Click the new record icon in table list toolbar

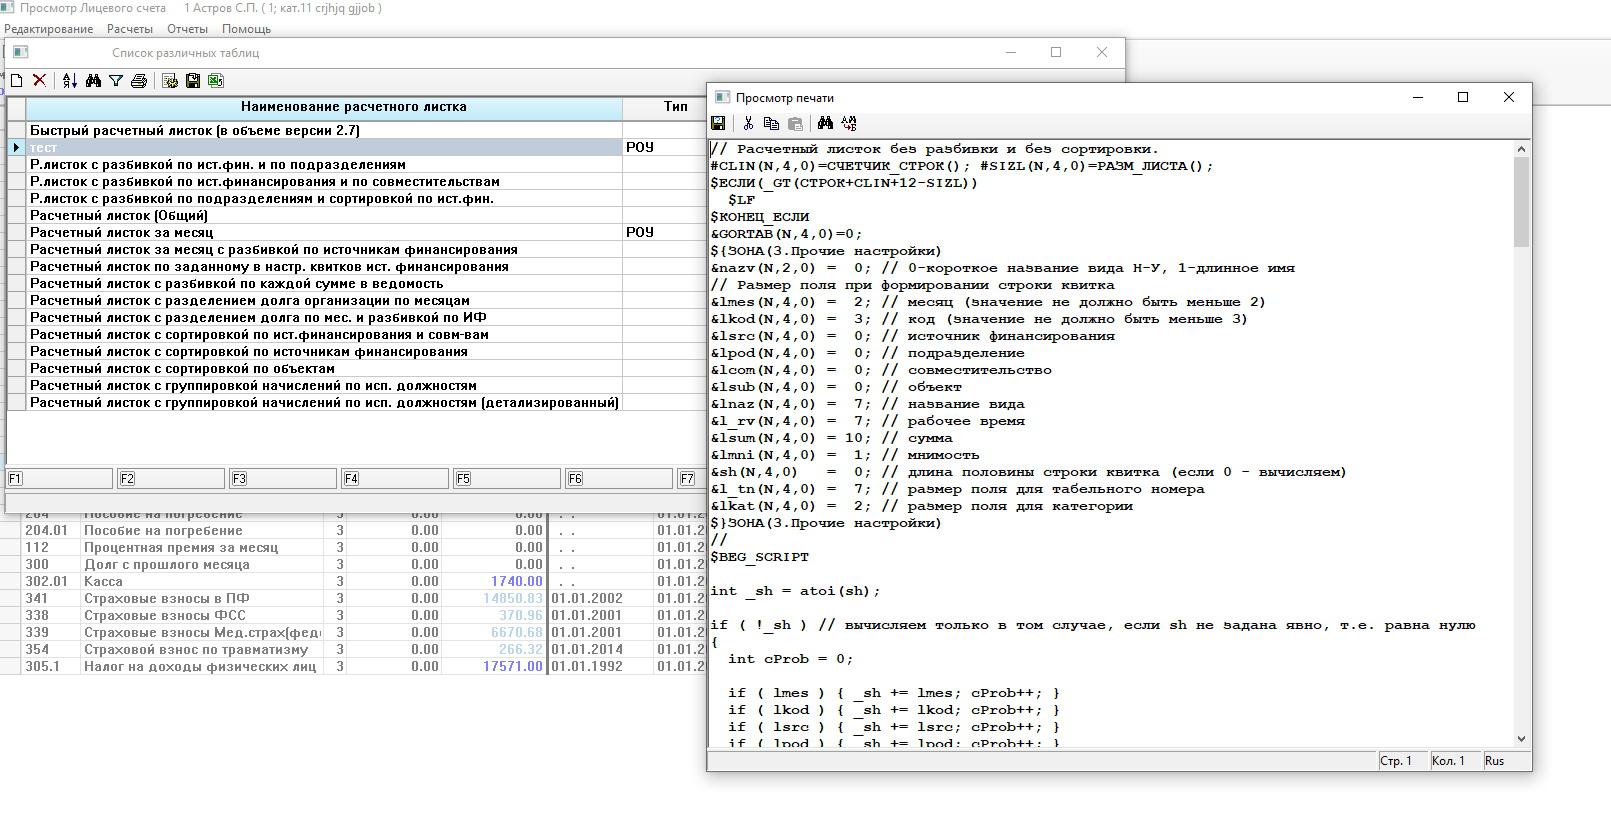coord(17,81)
